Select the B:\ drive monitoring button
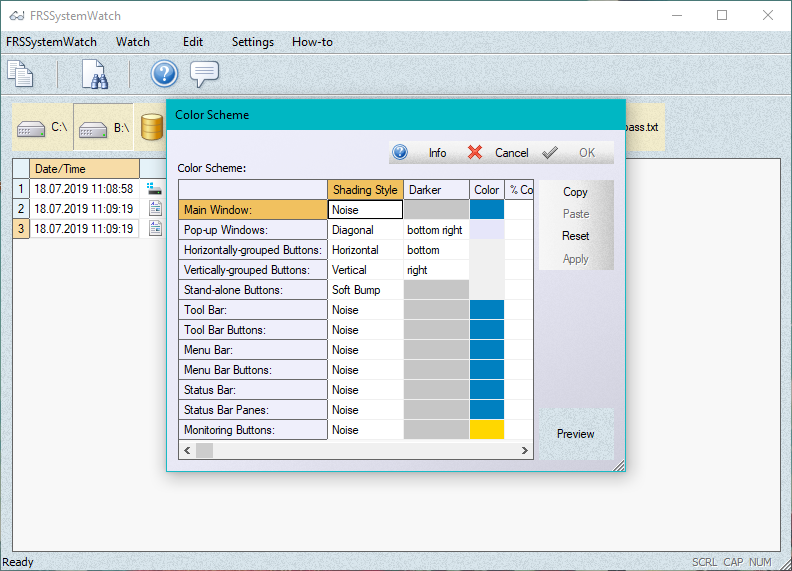The width and height of the screenshot is (792, 571). 104,127
